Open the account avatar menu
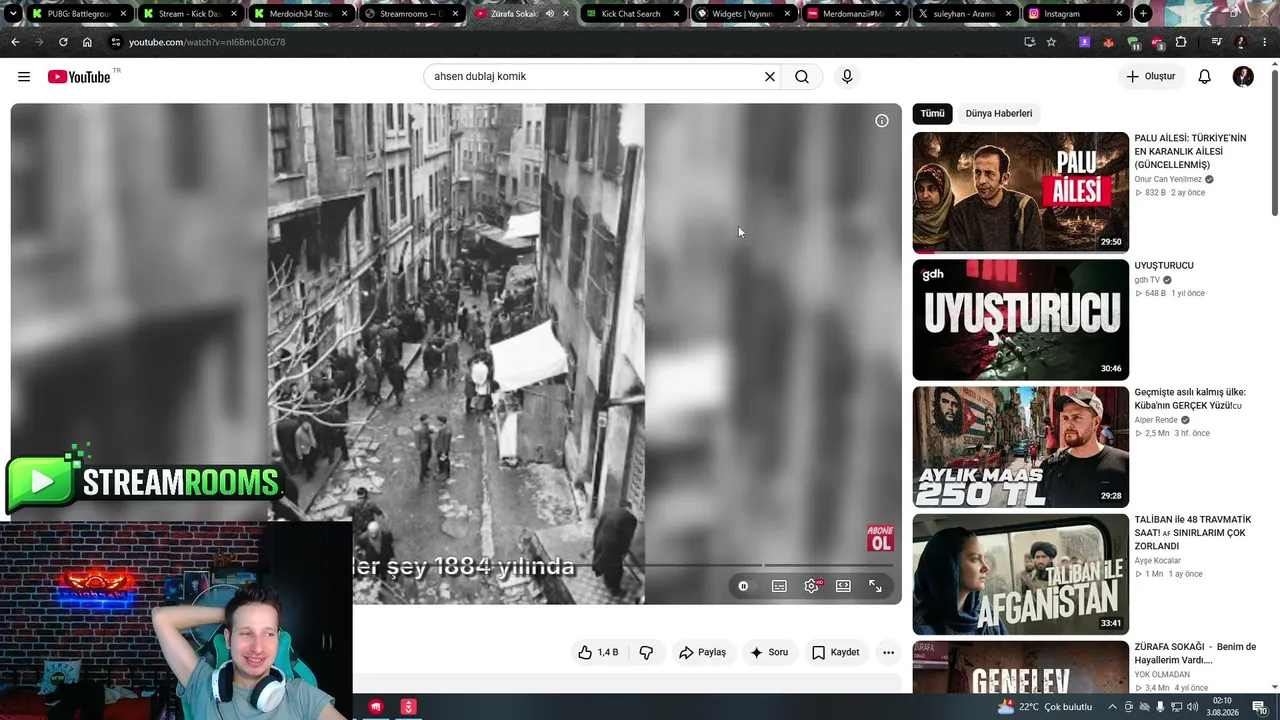This screenshot has height=720, width=1280. (1243, 77)
